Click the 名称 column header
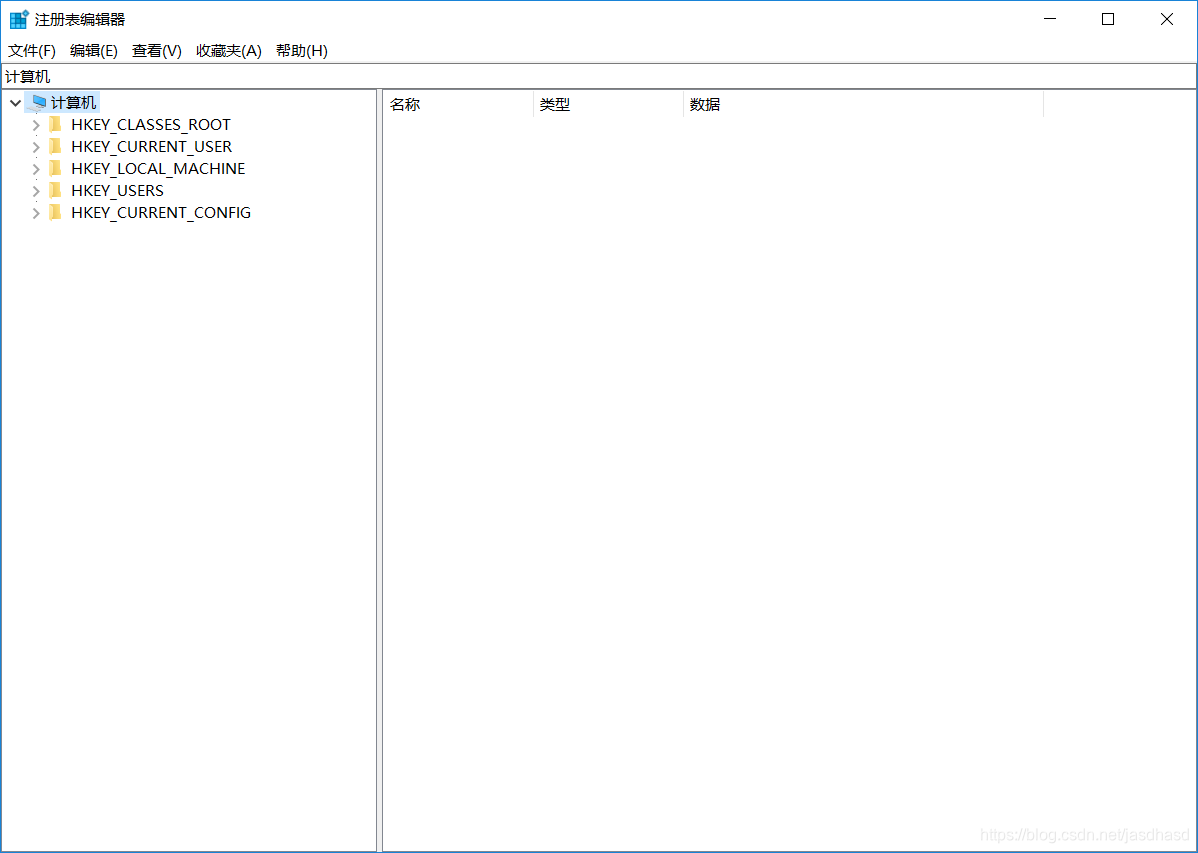 click(458, 105)
